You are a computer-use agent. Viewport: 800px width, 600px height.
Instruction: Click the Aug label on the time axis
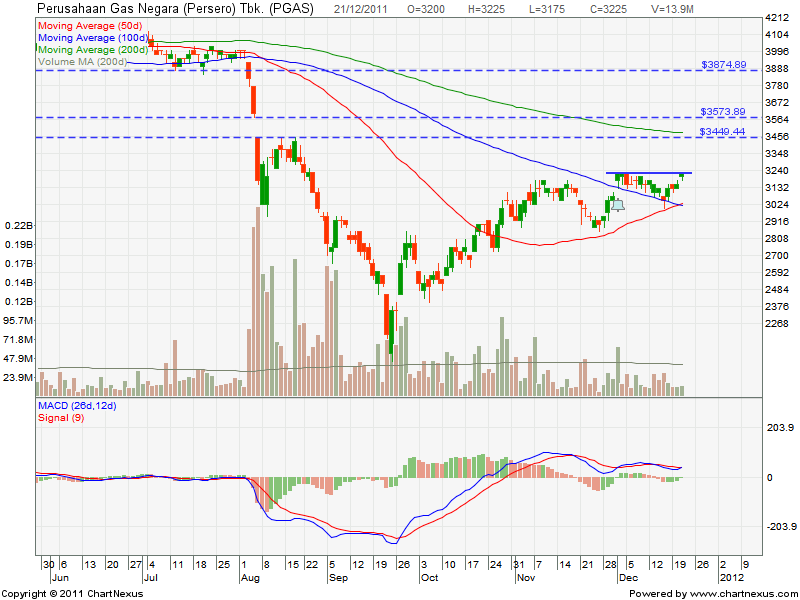249,578
